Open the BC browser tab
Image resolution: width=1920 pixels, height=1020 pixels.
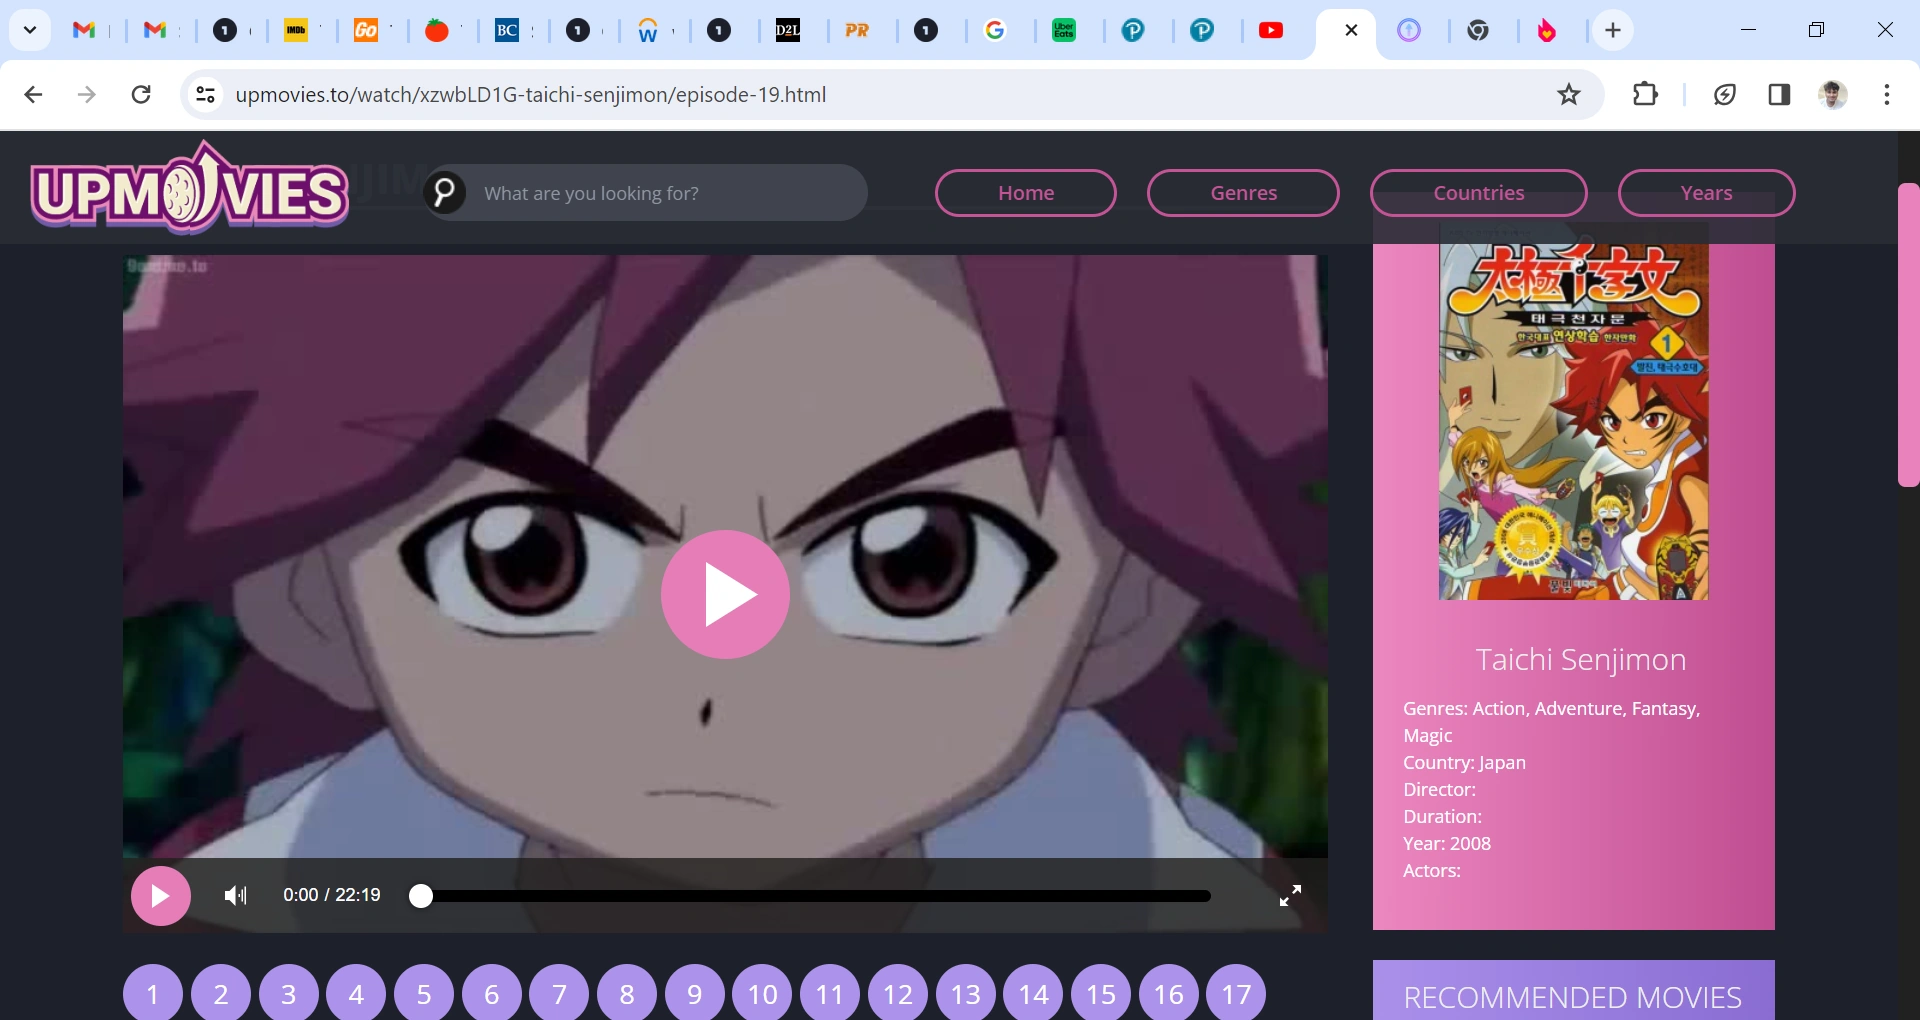[x=507, y=31]
